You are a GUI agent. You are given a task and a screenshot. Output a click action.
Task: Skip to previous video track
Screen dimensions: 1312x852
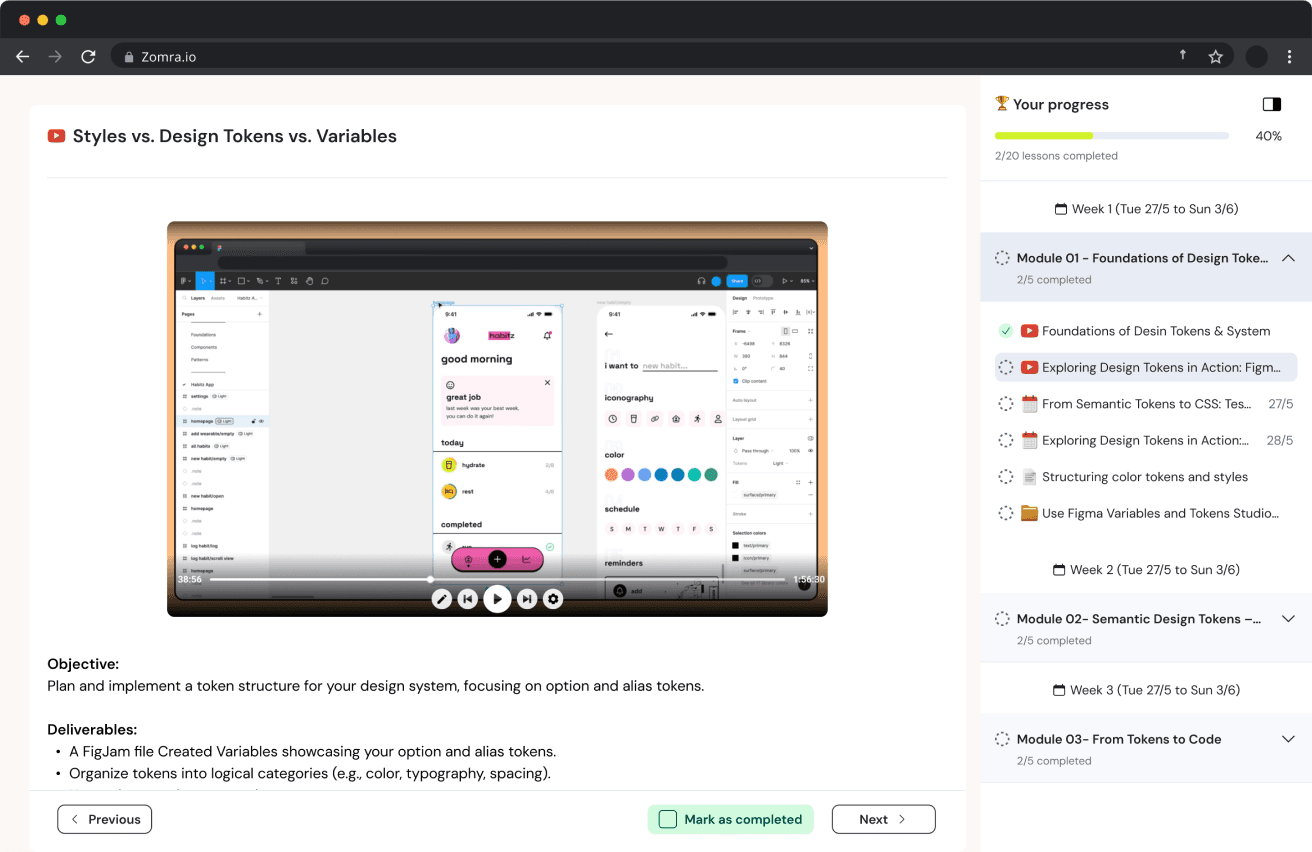pyautogui.click(x=467, y=599)
